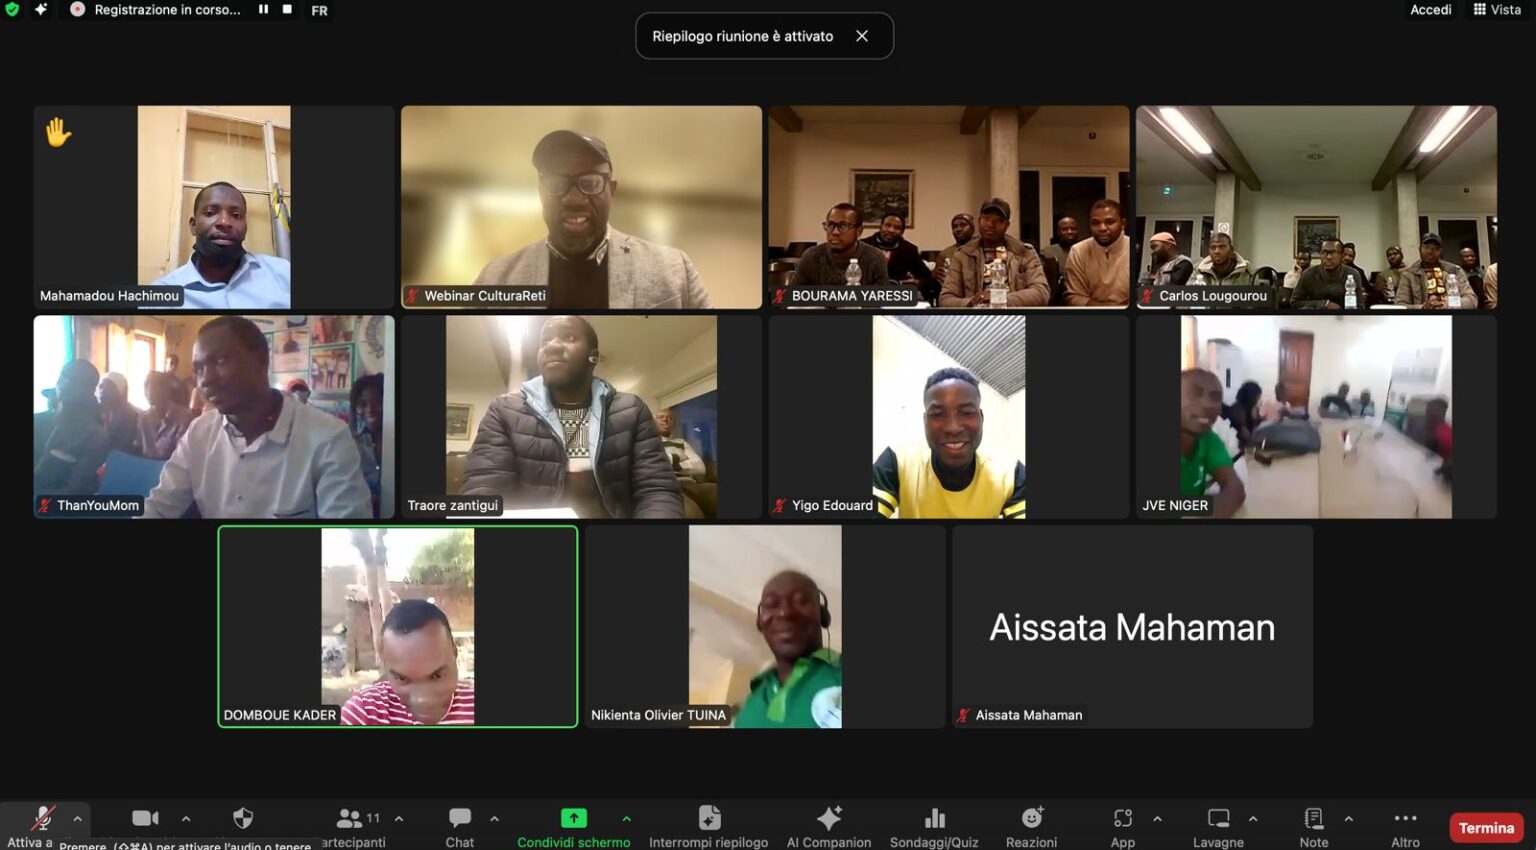Open the App marketplace icon
The width and height of the screenshot is (1536, 850).
coord(1122,819)
